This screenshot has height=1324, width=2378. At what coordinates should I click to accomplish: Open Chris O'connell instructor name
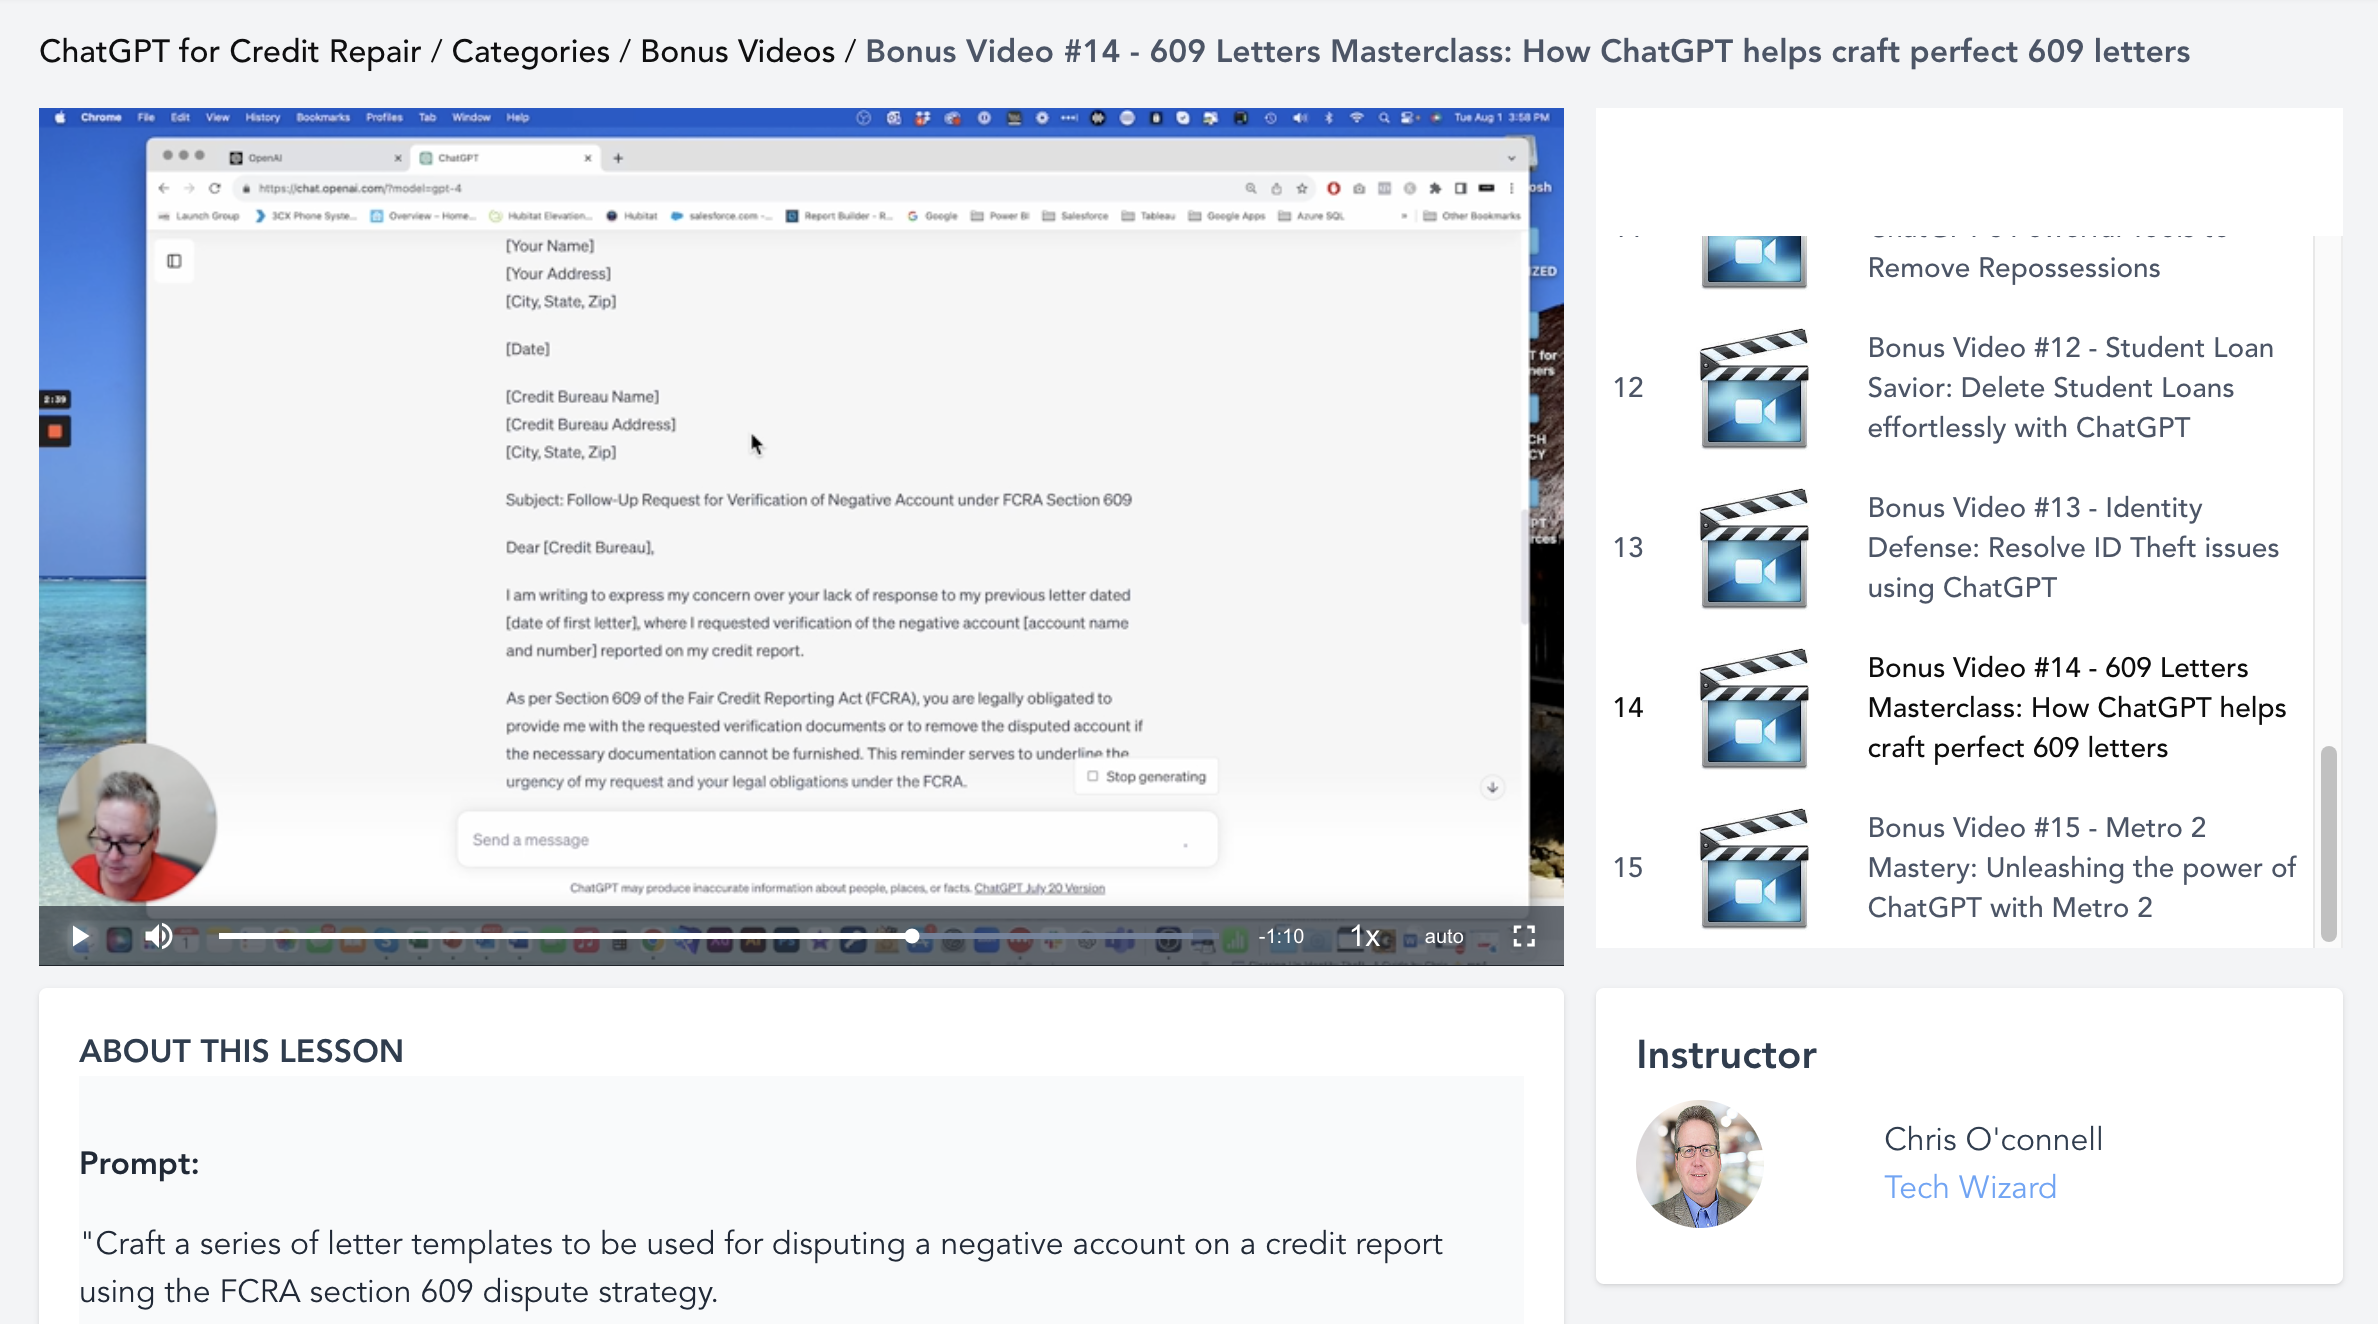coord(1993,1139)
